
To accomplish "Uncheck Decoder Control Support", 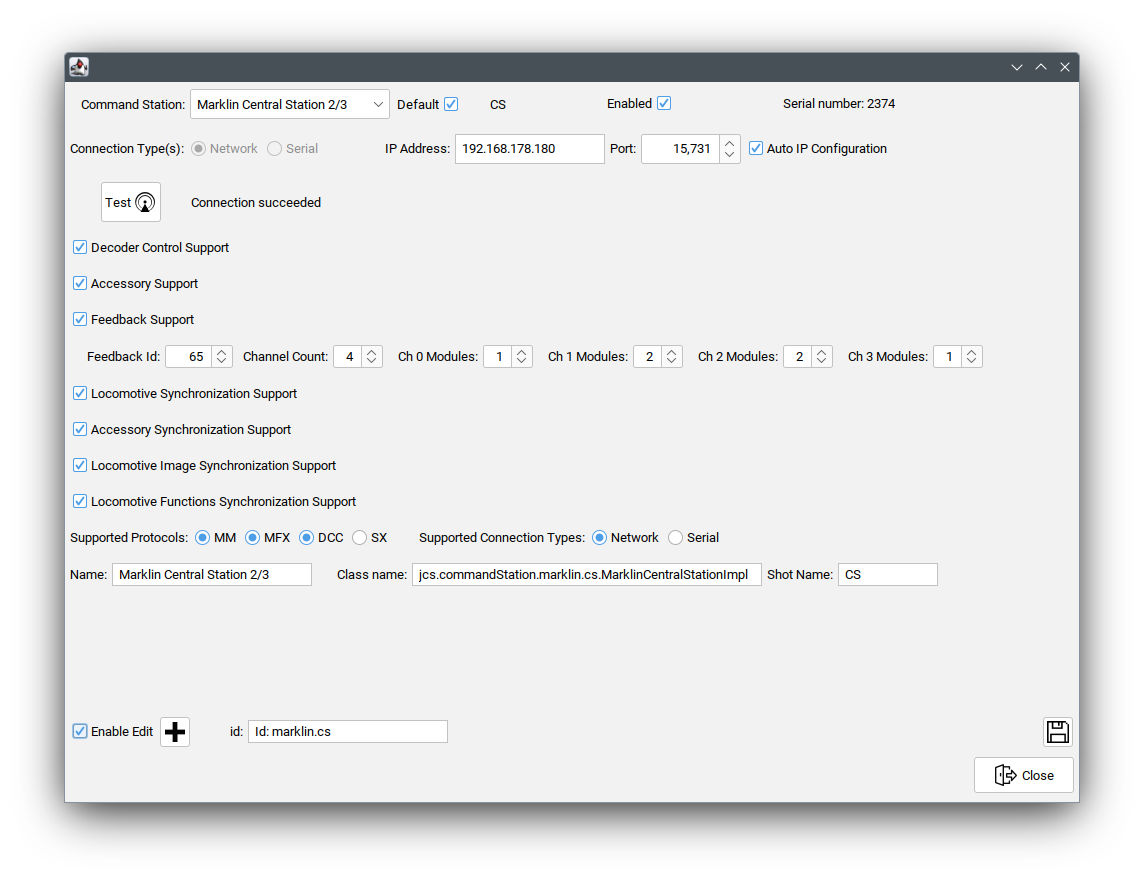I will coord(80,247).
